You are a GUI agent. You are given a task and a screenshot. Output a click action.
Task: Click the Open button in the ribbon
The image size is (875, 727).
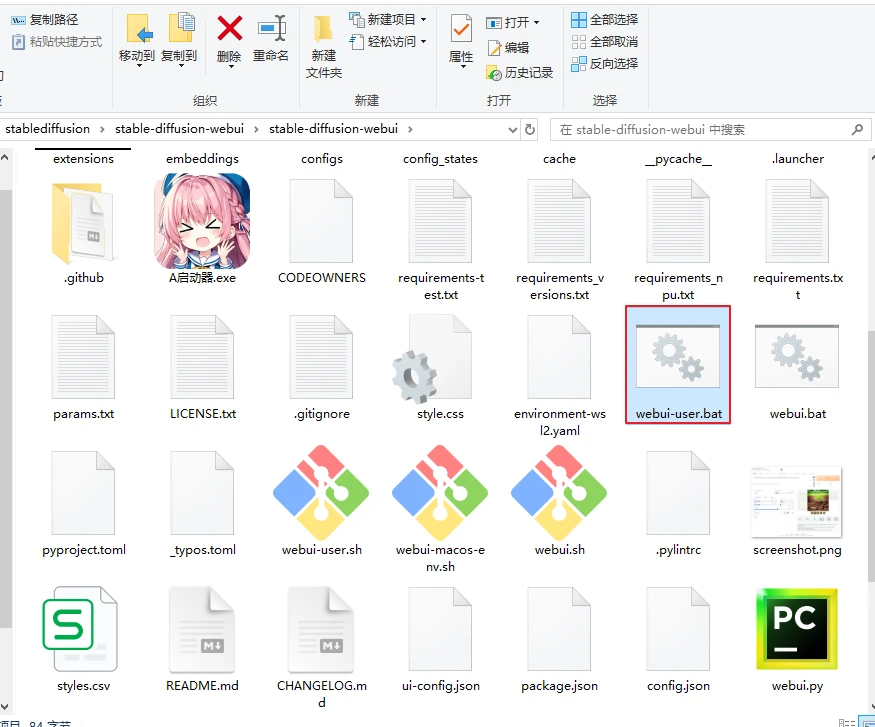click(512, 22)
